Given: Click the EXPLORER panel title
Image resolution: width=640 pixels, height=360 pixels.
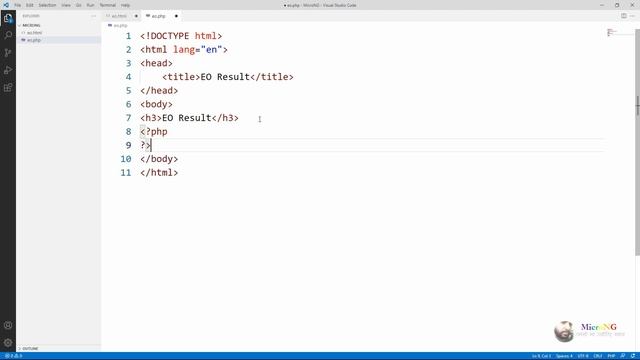Looking at the screenshot, I should 31,16.
